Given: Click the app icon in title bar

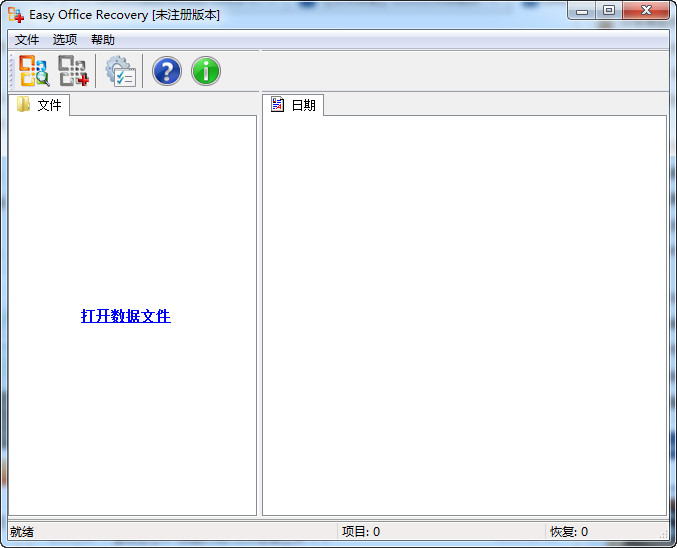Looking at the screenshot, I should [x=16, y=15].
